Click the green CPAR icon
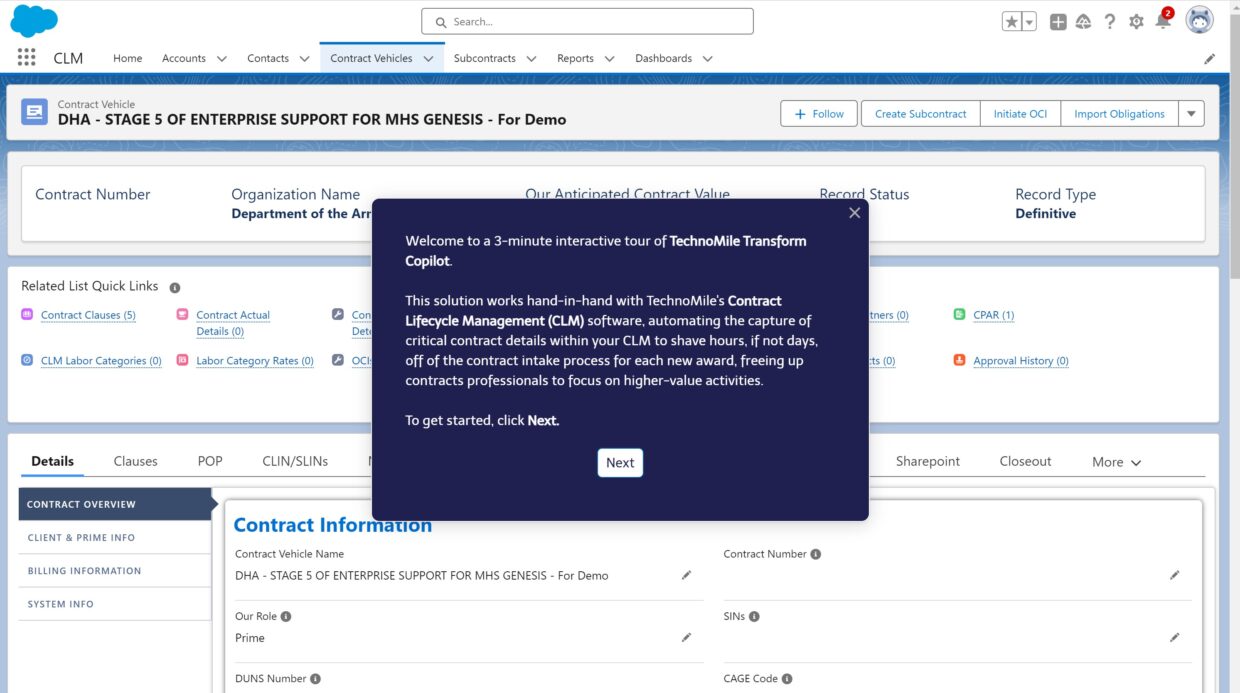The height and width of the screenshot is (693, 1240). pyautogui.click(x=960, y=314)
